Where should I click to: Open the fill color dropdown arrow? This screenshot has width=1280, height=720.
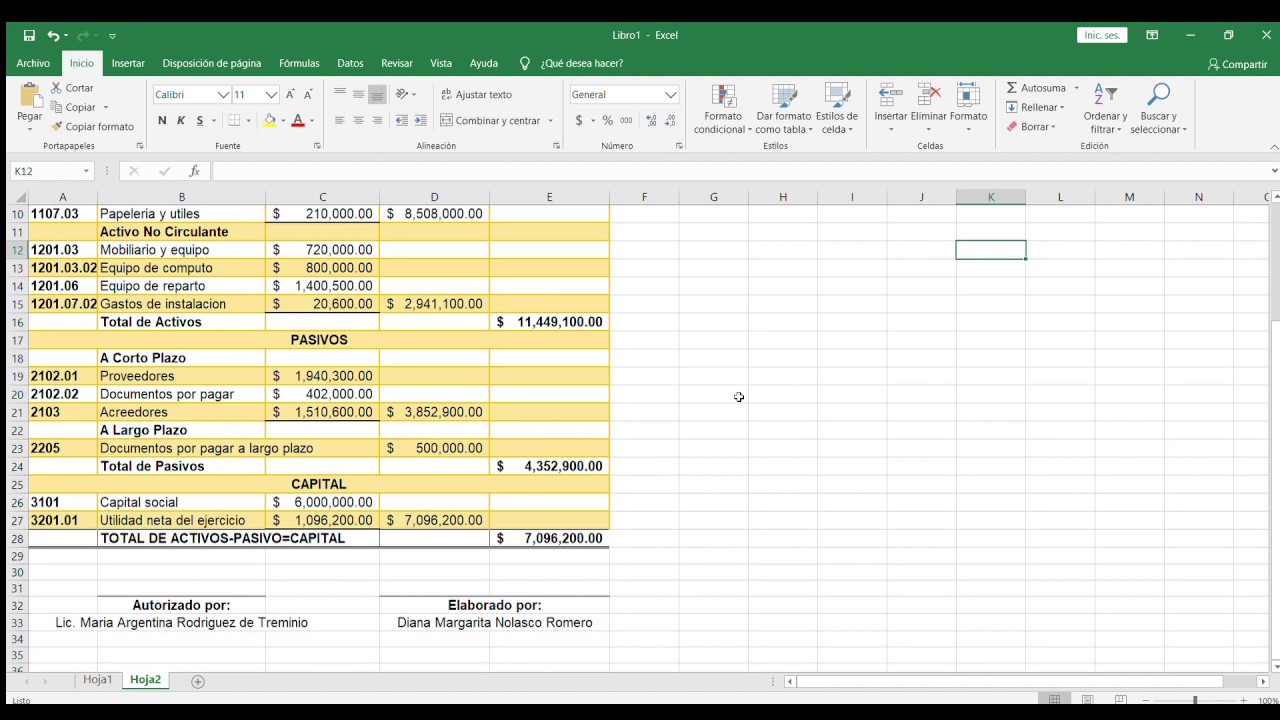click(283, 121)
